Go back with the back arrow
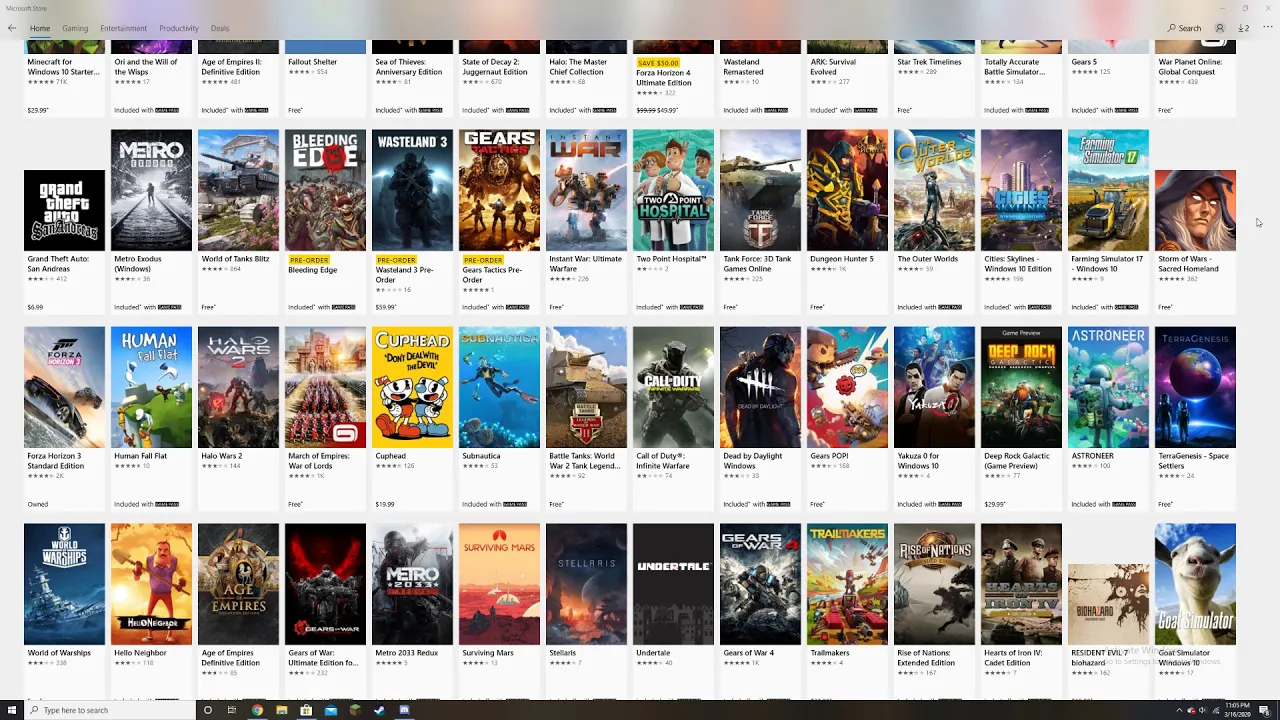The image size is (1280, 720). point(12,28)
